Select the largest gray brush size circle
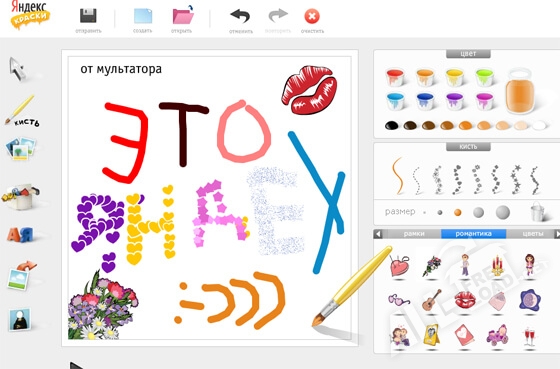560x369 pixels. 503,212
